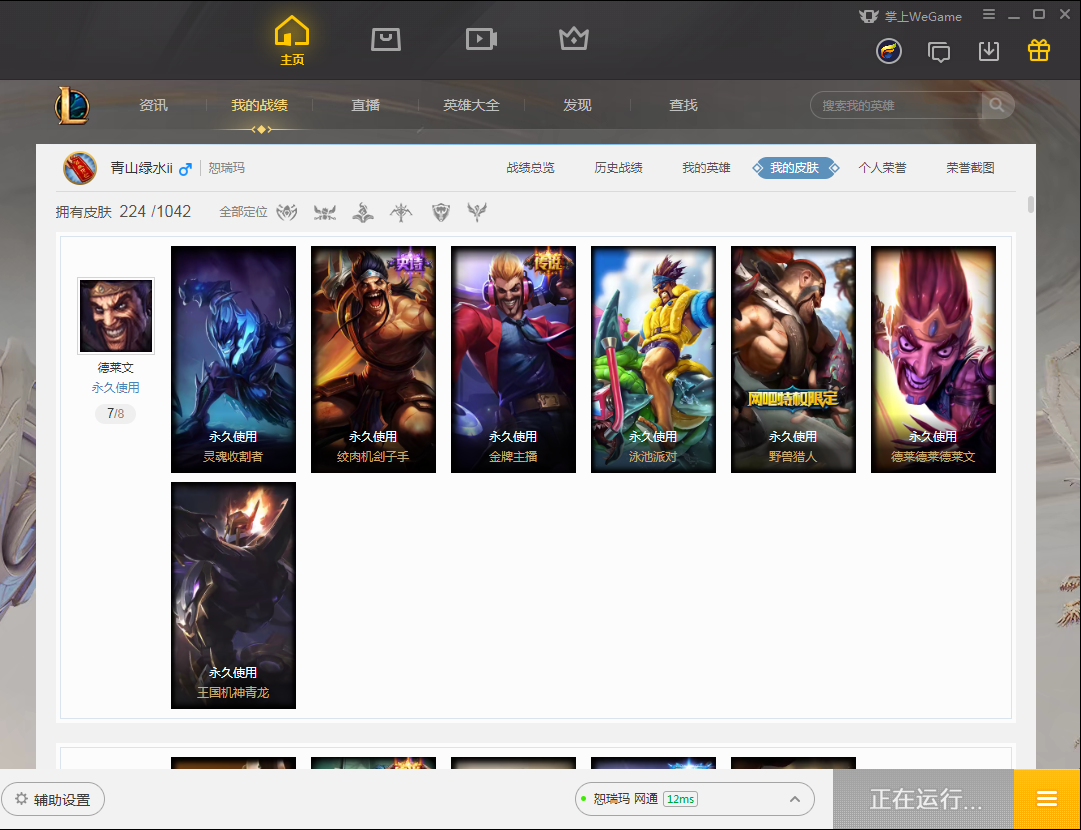Open the video player icon
Viewport: 1081px width, 830px height.
tap(481, 39)
